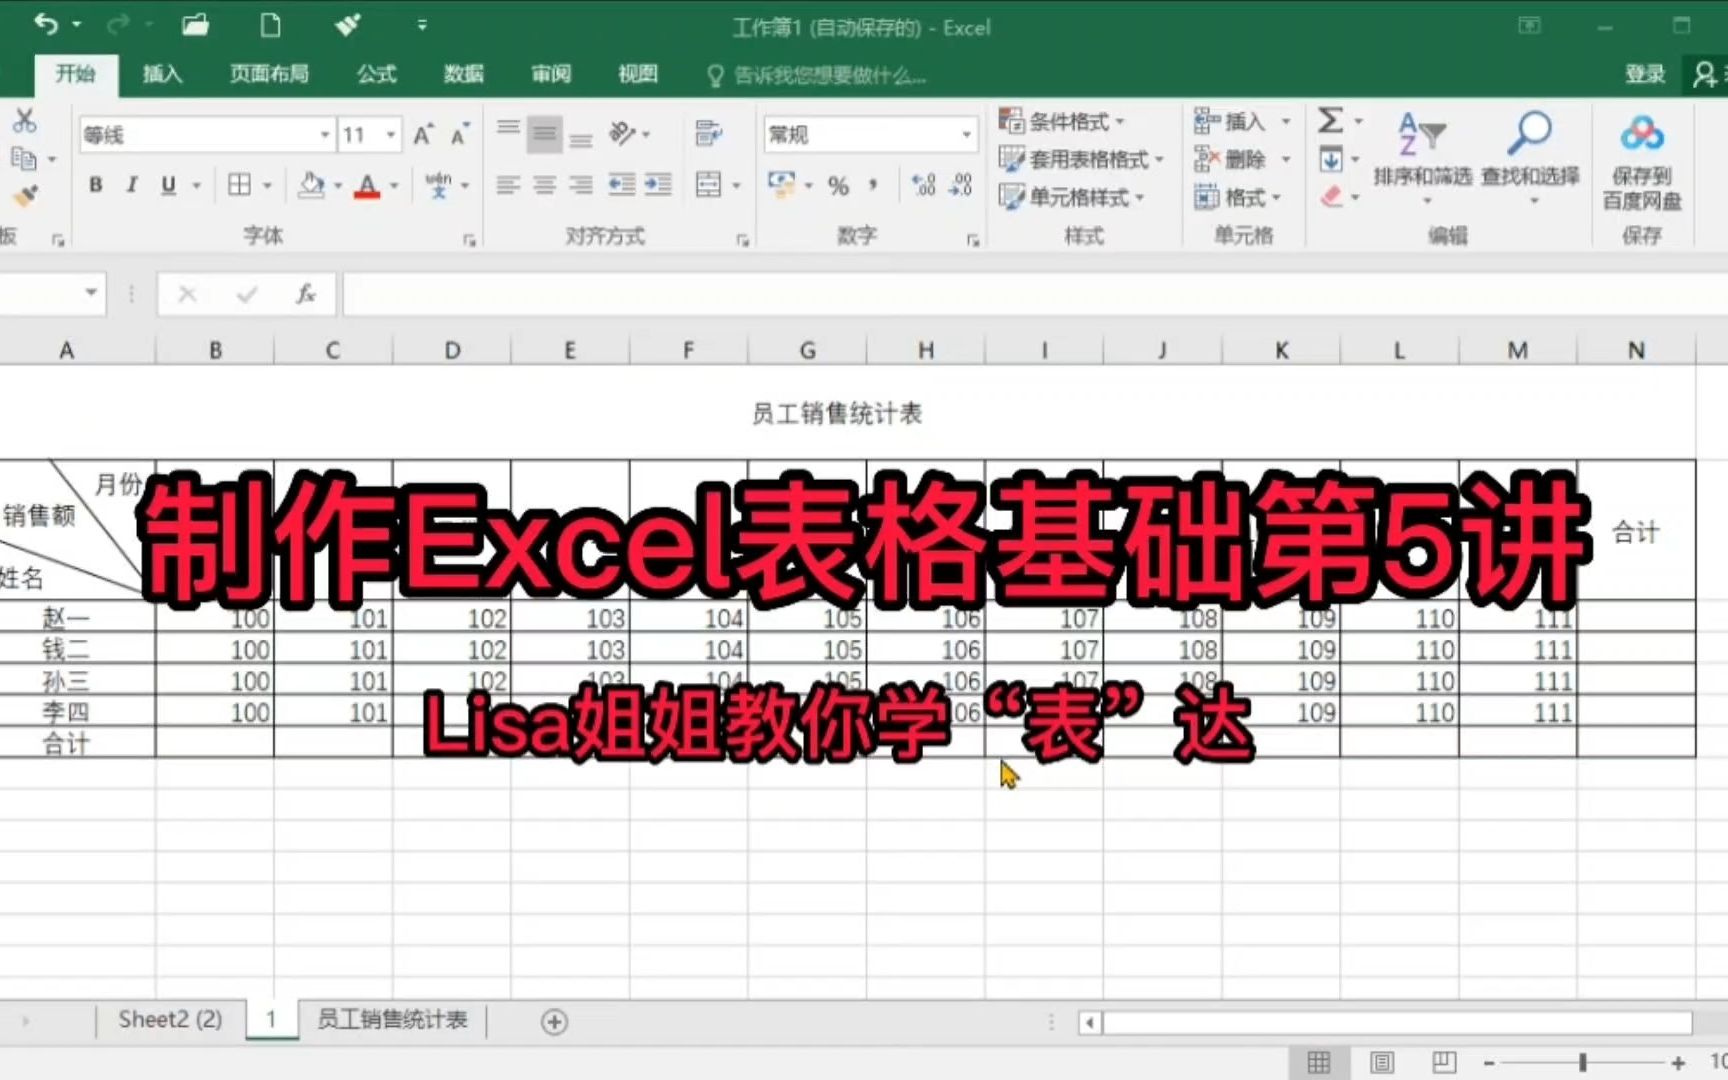This screenshot has width=1728, height=1080.
Task: Open number format dropdown 常规
Action: point(966,134)
